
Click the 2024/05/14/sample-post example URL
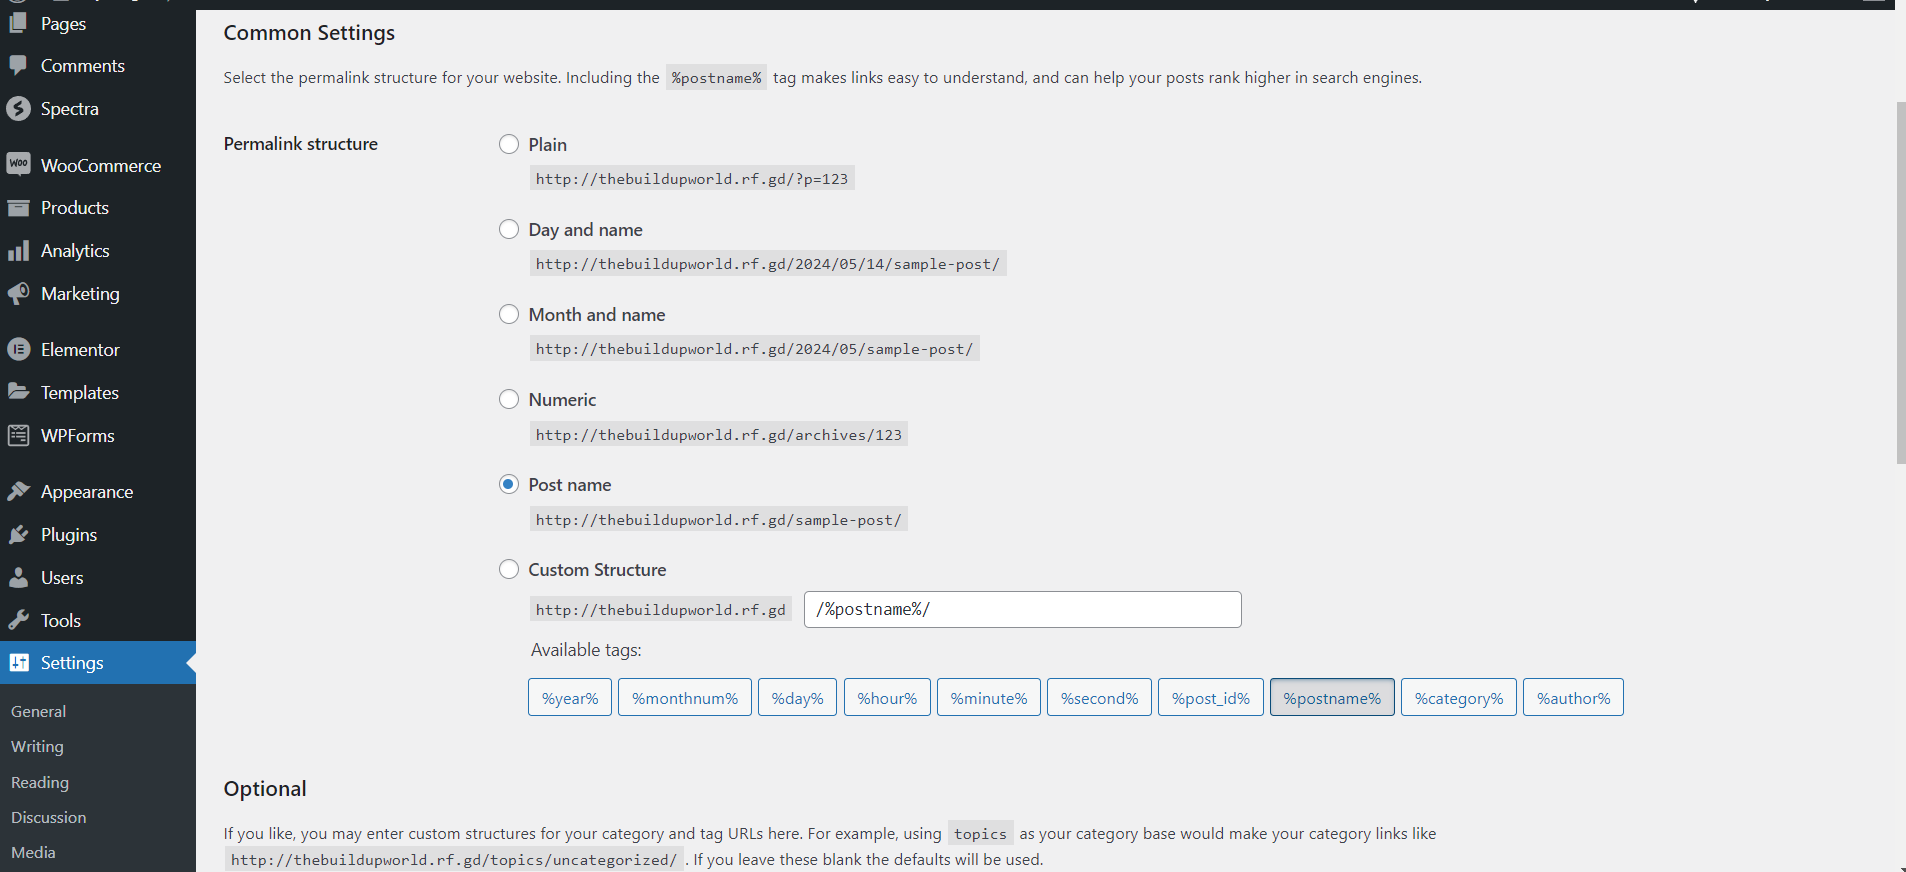pos(768,264)
